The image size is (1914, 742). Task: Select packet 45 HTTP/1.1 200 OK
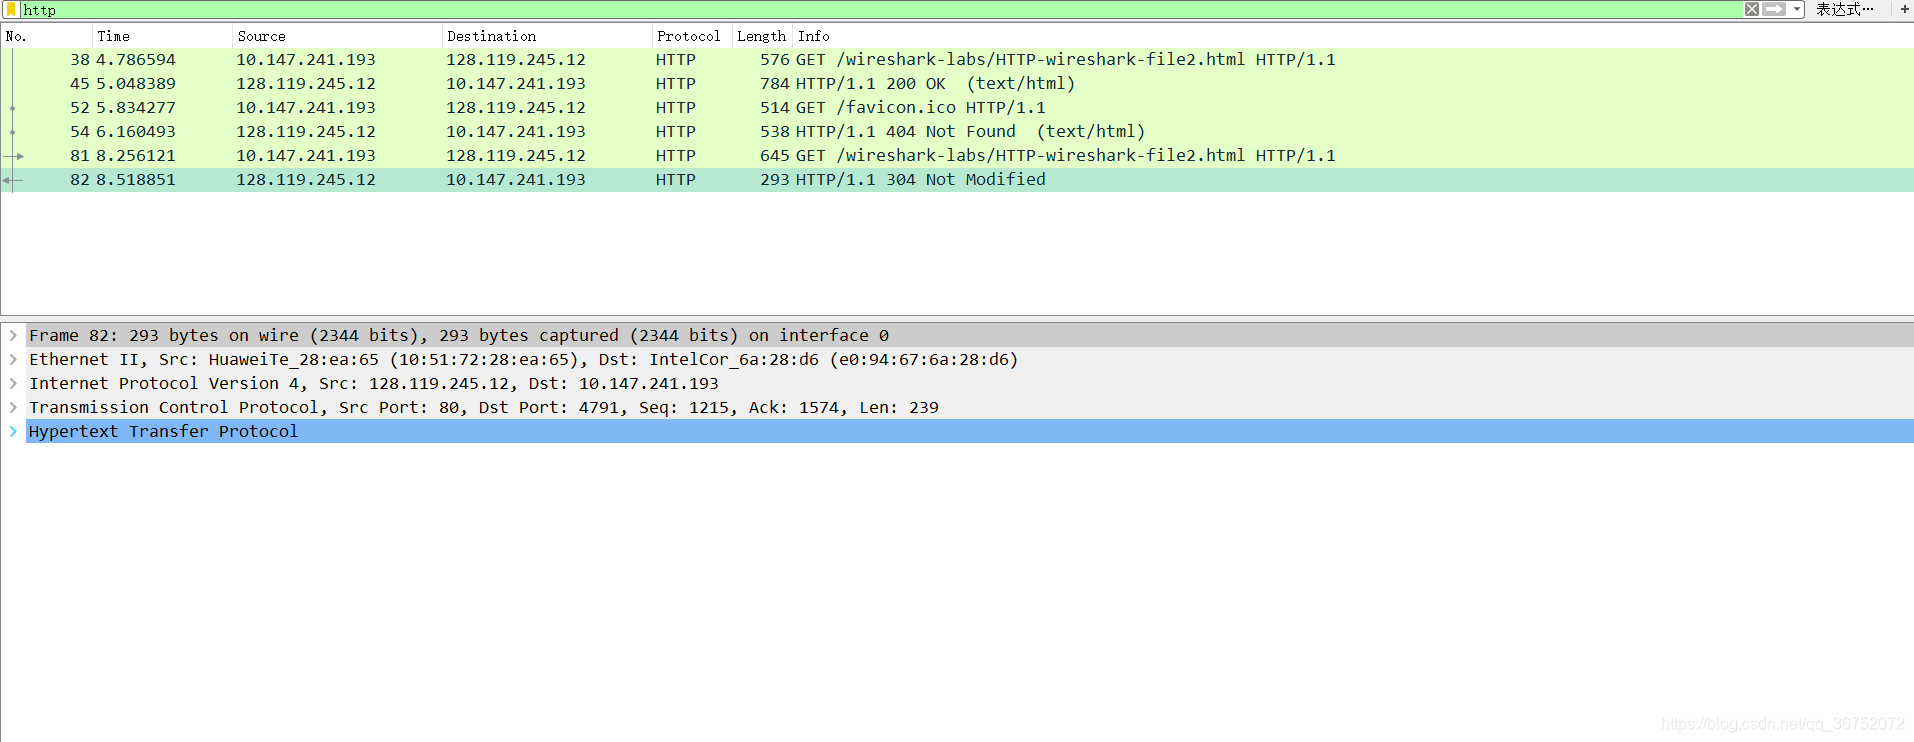(x=957, y=84)
